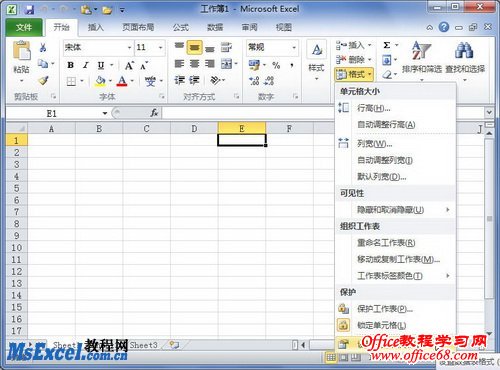Increase indent icon
This screenshot has width=500, height=370.
coord(194,80)
